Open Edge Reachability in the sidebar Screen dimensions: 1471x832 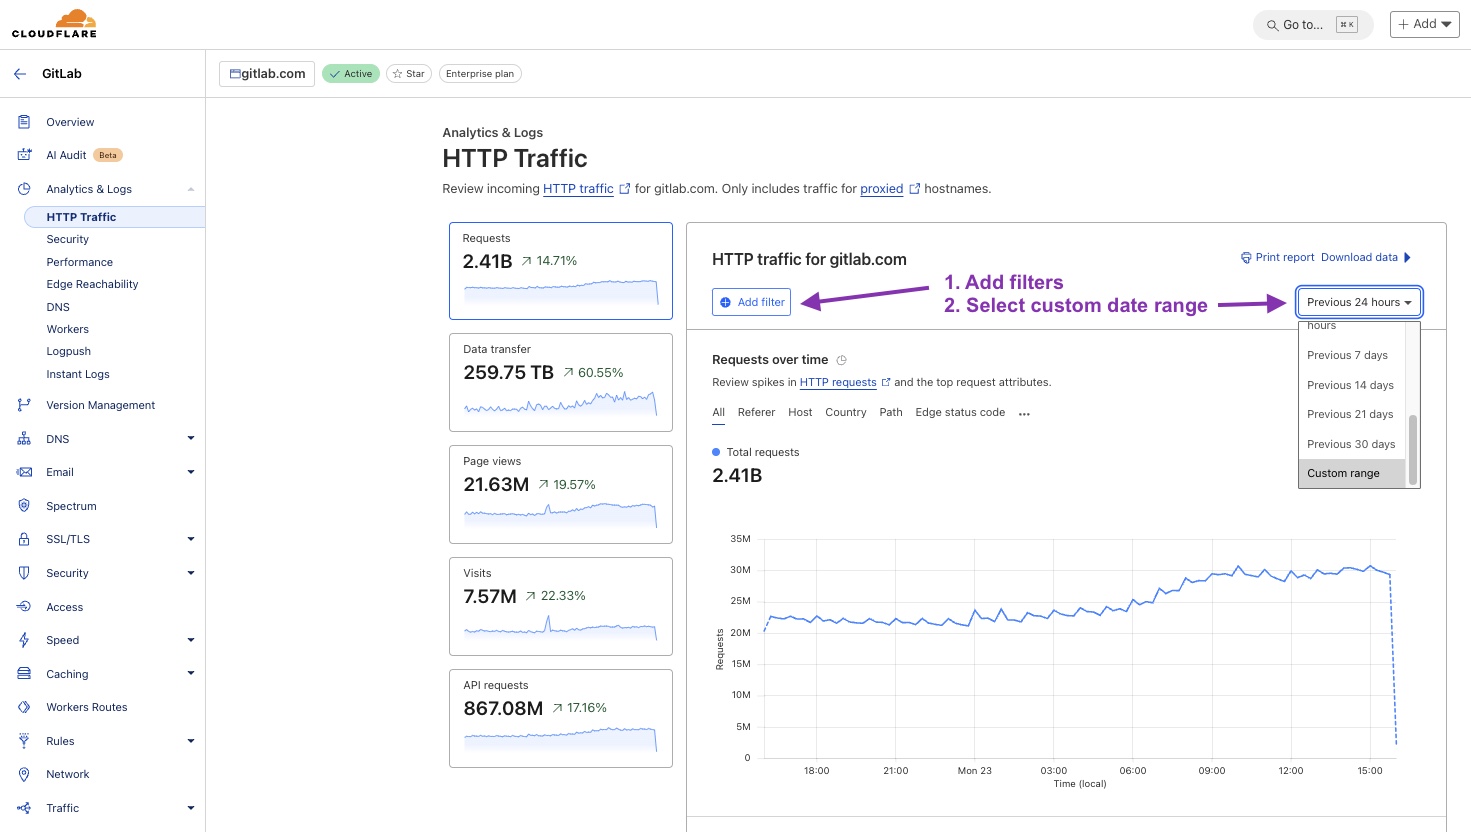tap(92, 284)
